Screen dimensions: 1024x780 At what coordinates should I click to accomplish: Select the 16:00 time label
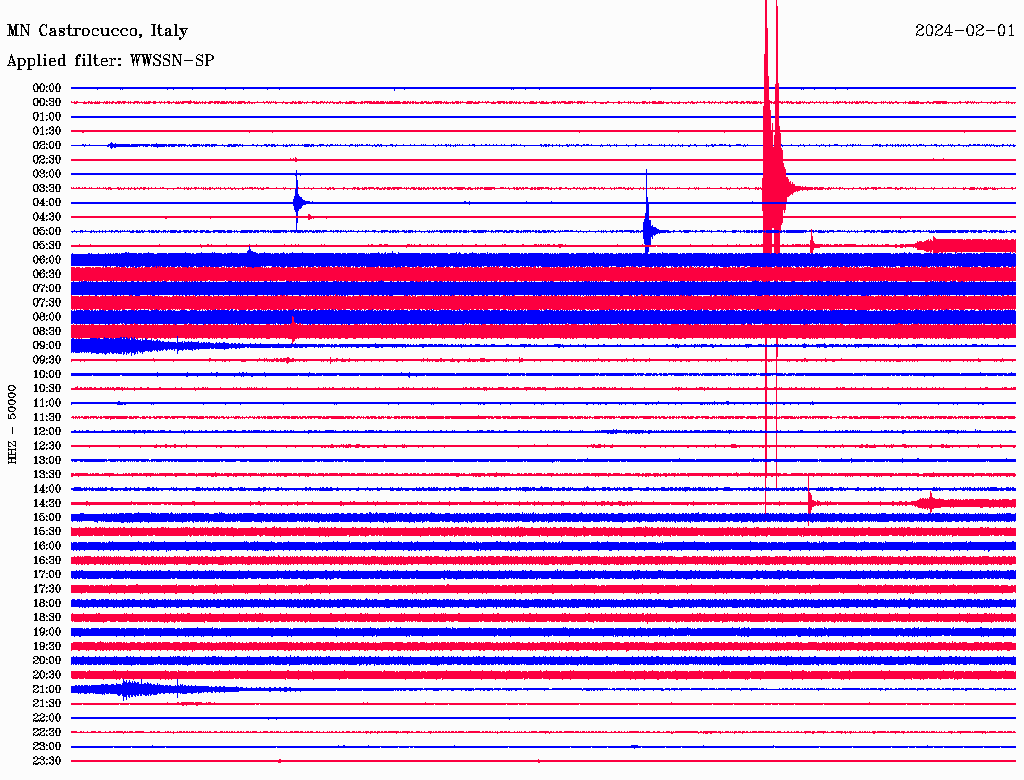click(x=47, y=546)
